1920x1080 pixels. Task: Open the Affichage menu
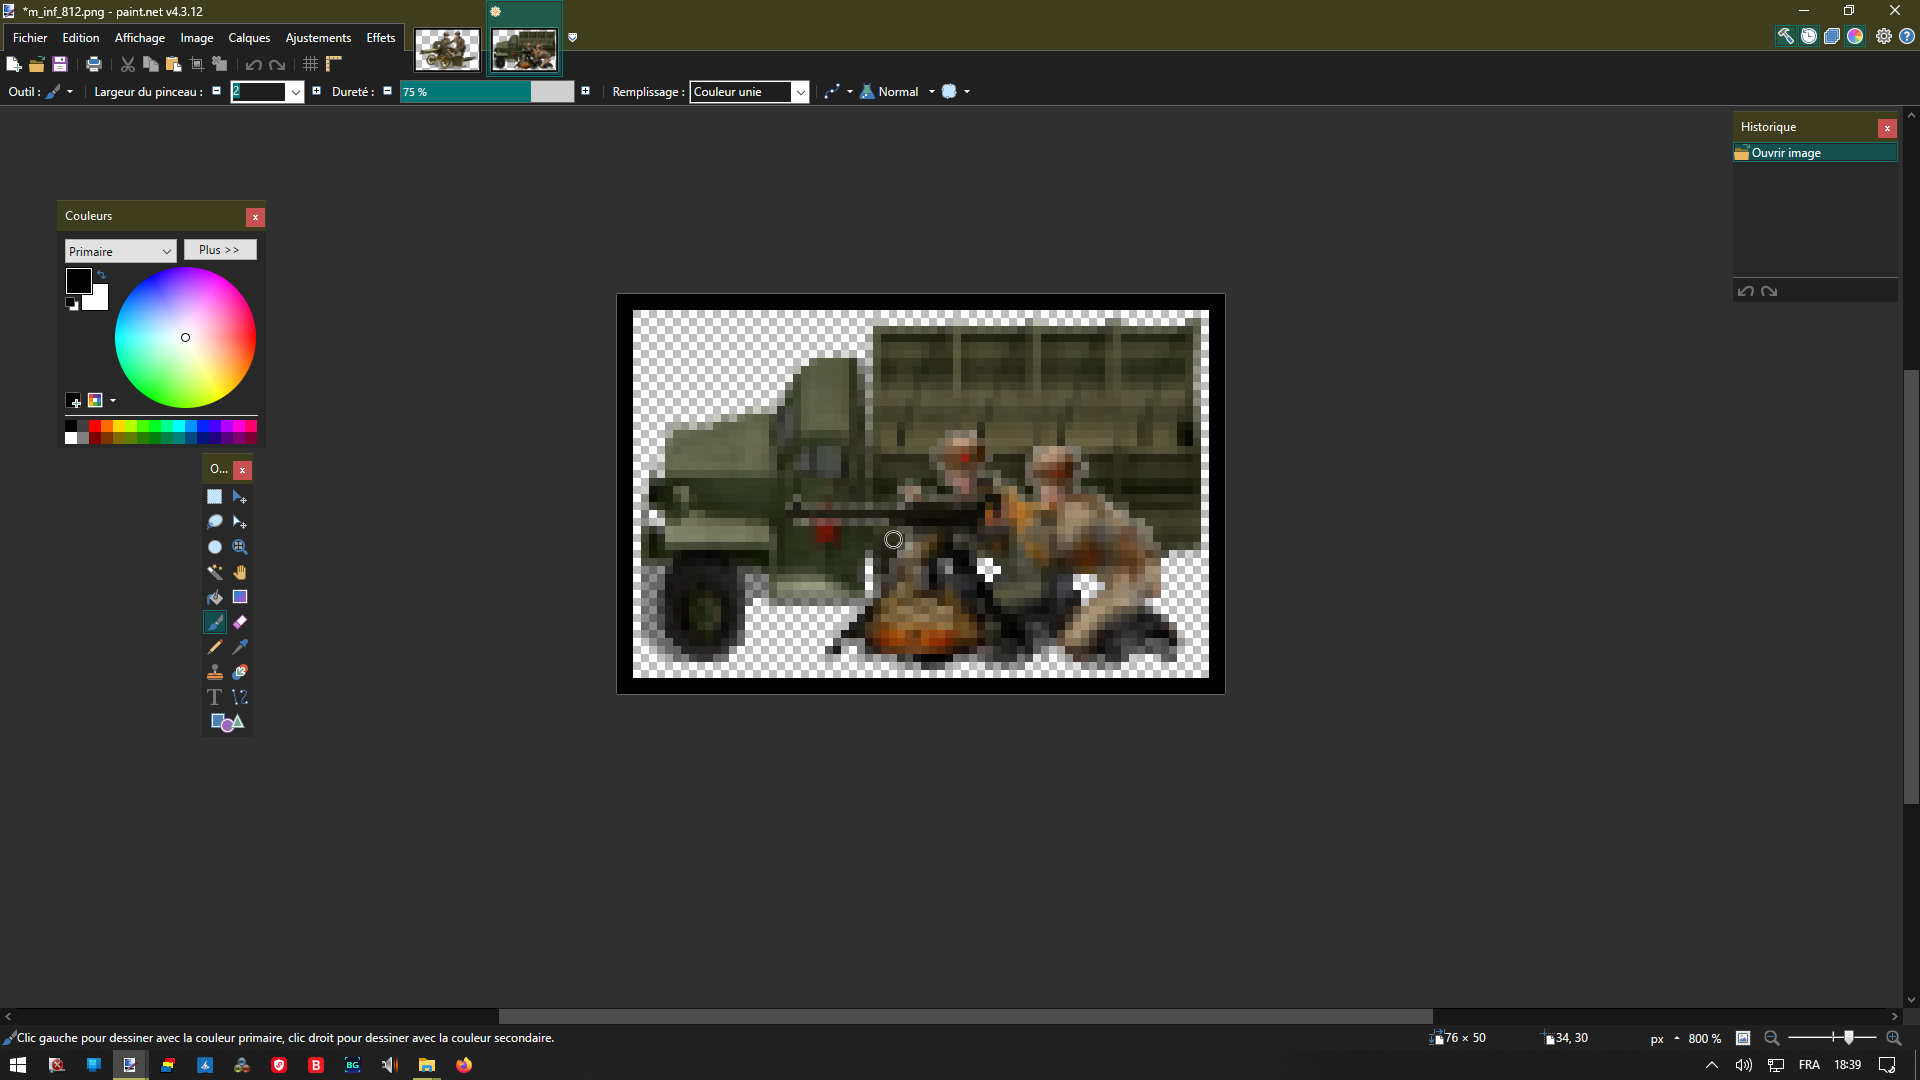[x=140, y=37]
